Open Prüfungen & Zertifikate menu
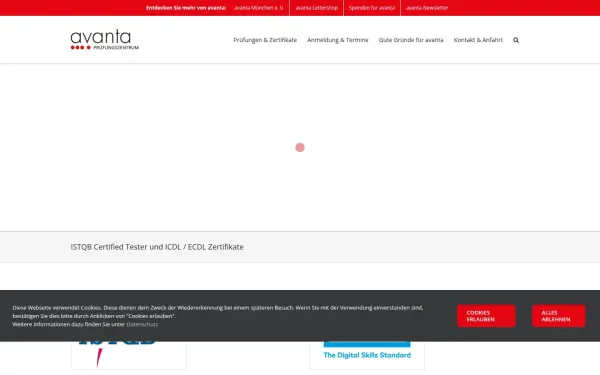This screenshot has width=600, height=375. coord(265,40)
